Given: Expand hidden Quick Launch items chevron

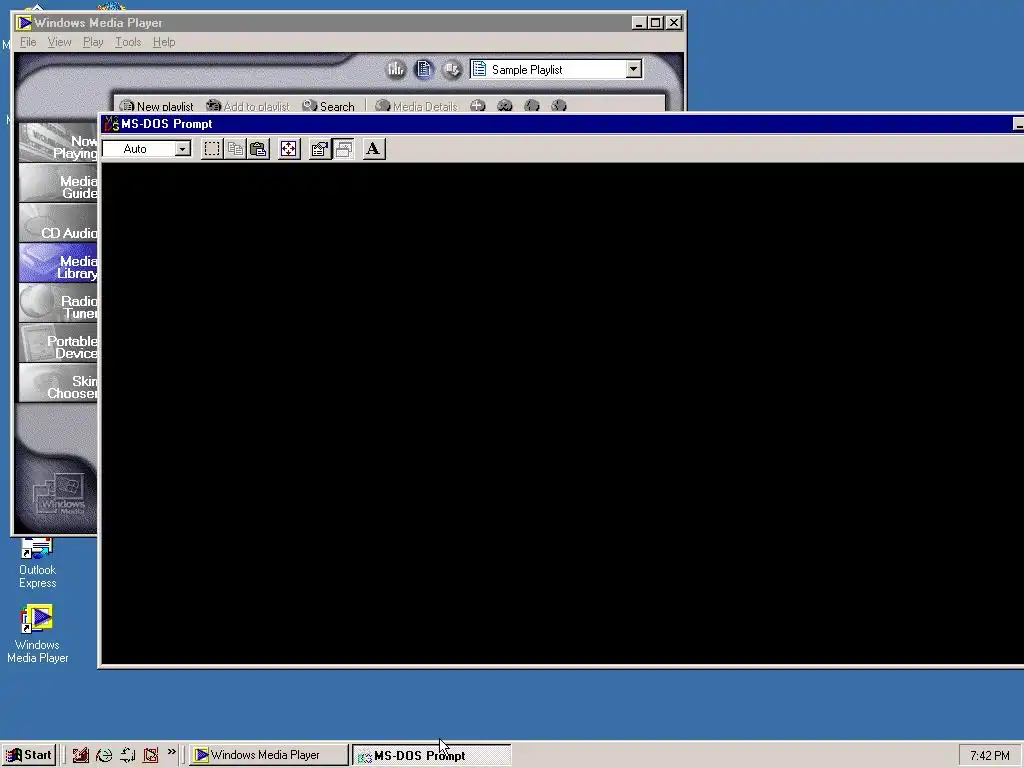Looking at the screenshot, I should [x=172, y=752].
